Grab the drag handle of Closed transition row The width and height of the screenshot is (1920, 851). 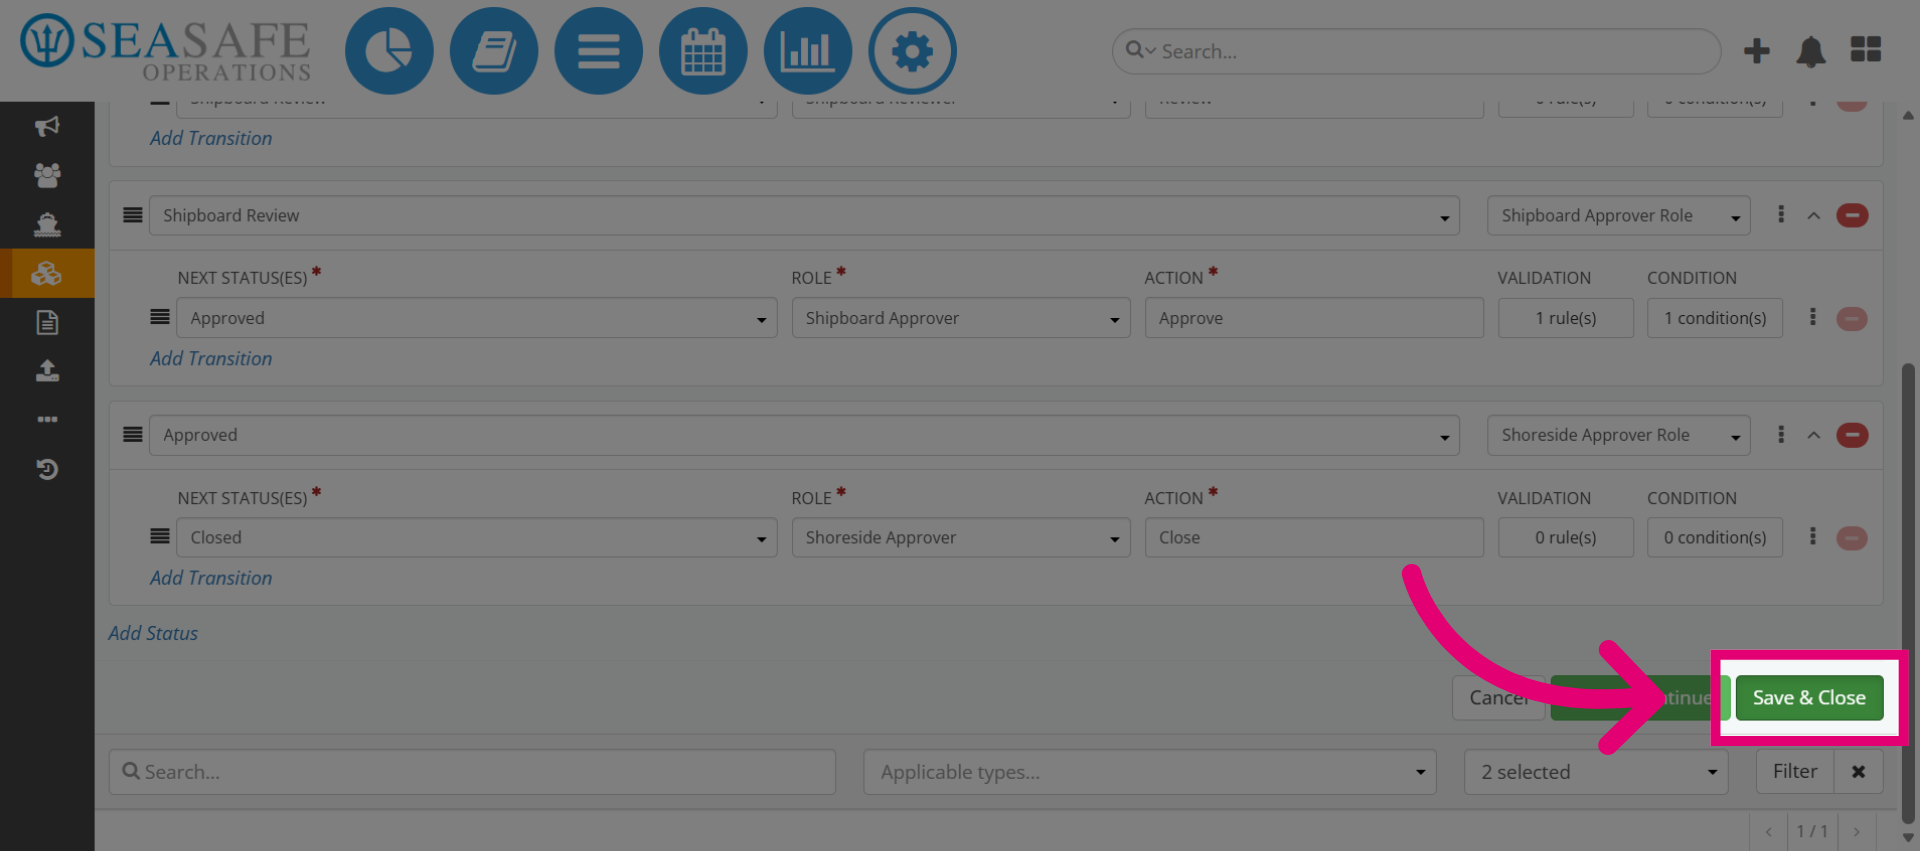click(x=160, y=537)
